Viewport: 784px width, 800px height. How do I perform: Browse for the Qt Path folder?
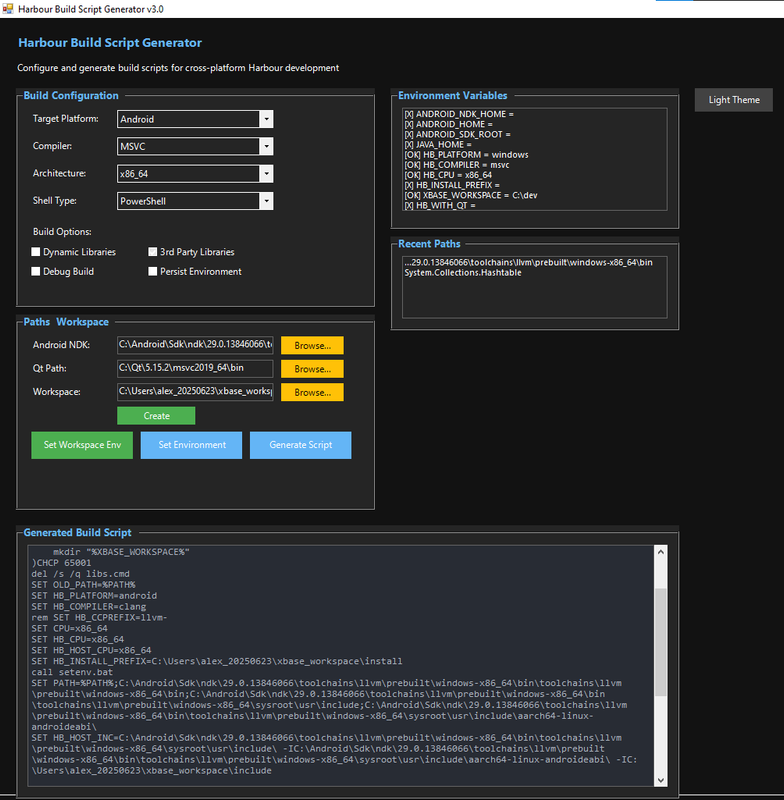click(312, 369)
